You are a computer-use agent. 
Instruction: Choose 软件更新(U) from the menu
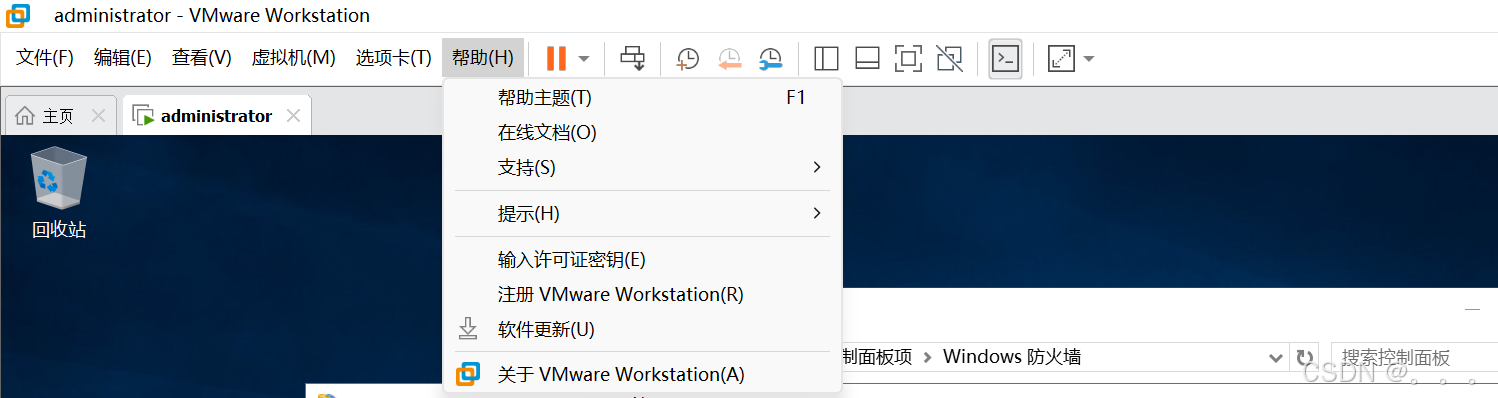[x=642, y=330]
